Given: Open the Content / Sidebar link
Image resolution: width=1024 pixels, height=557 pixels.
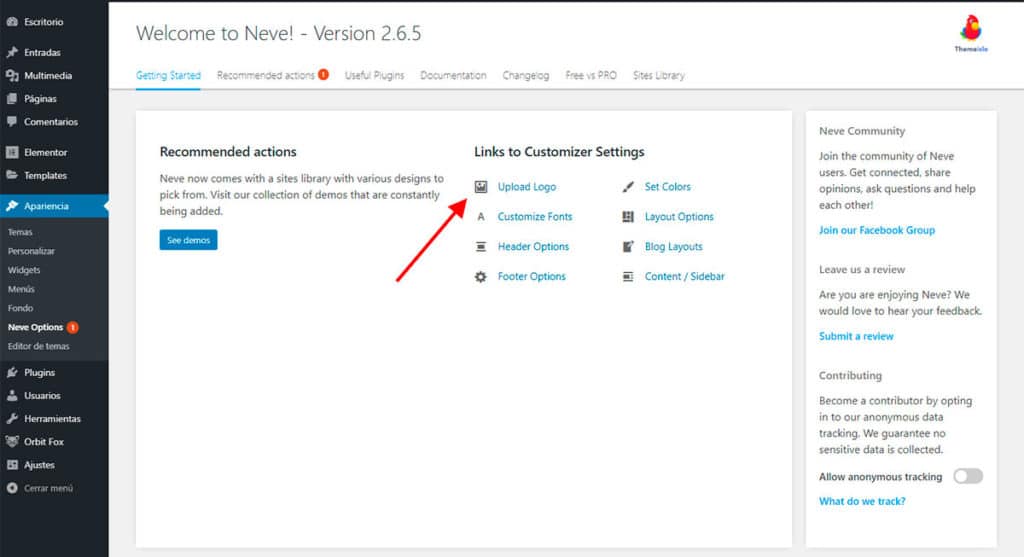Looking at the screenshot, I should pyautogui.click(x=684, y=277).
